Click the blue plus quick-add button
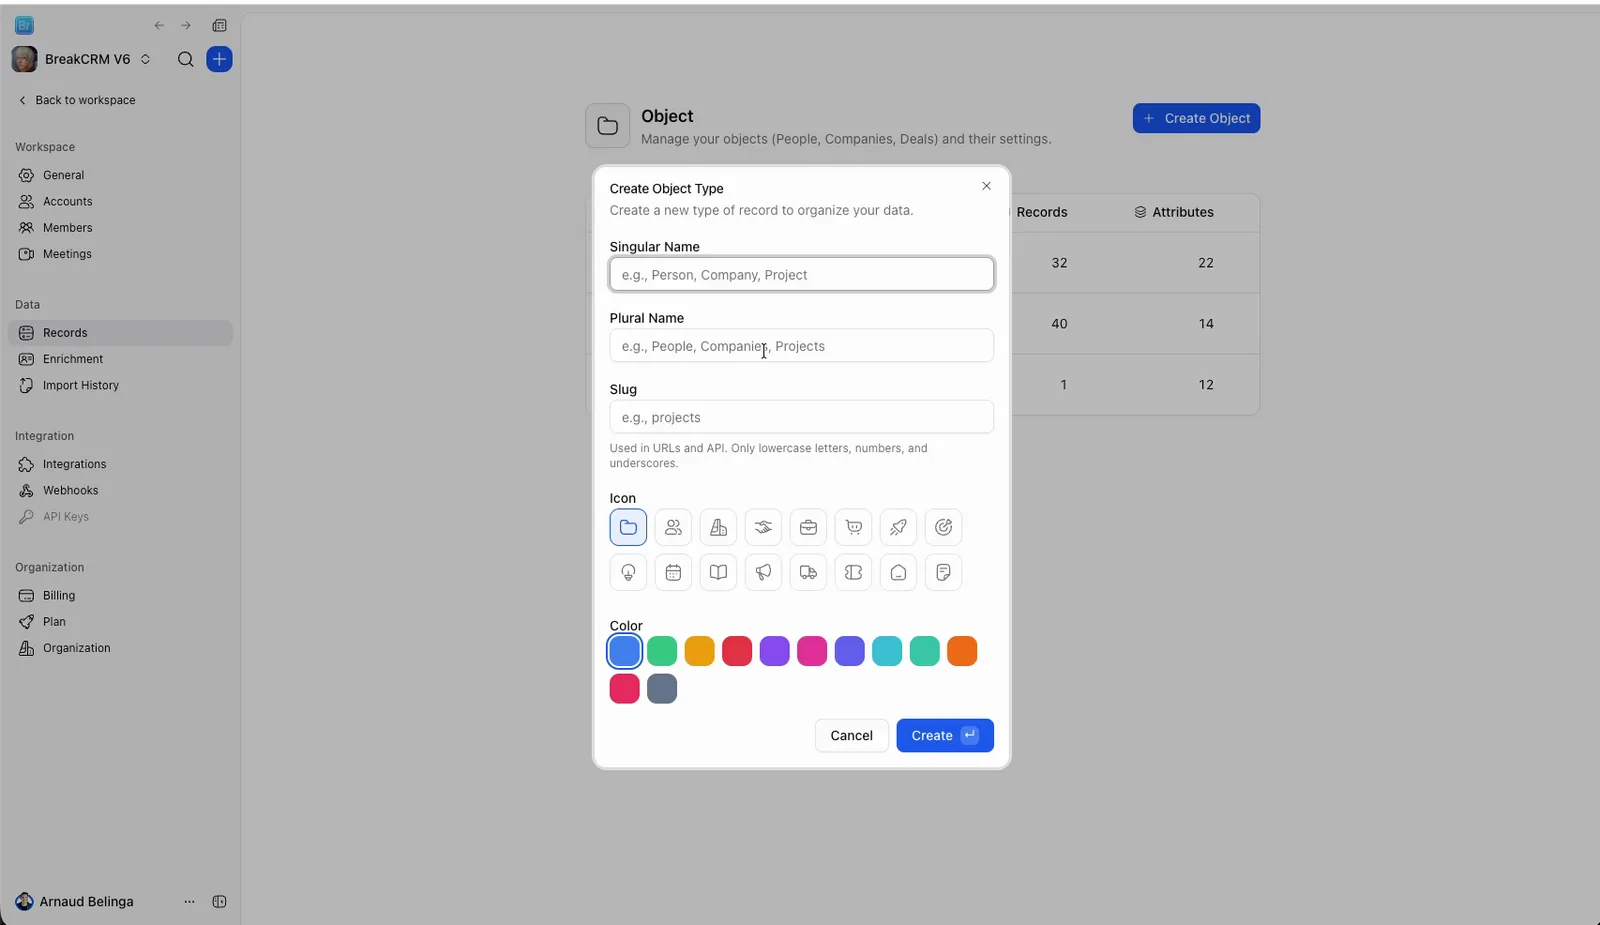Image resolution: width=1600 pixels, height=925 pixels. coord(219,59)
